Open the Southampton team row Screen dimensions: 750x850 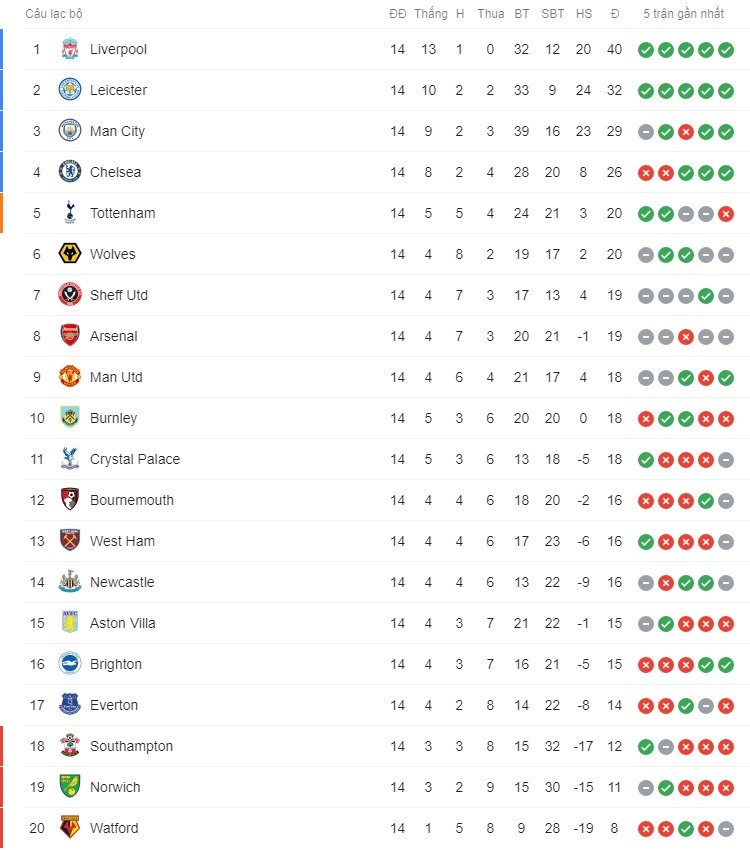pyautogui.click(x=387, y=746)
